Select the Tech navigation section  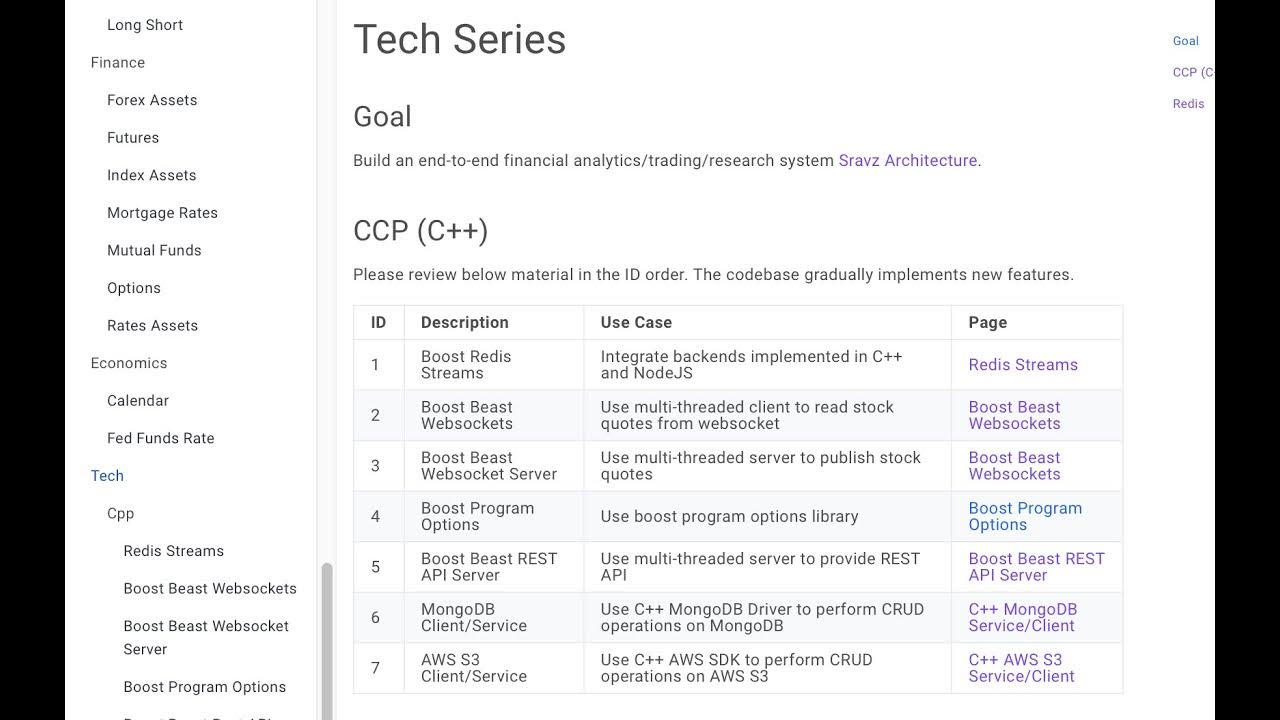[x=107, y=476]
